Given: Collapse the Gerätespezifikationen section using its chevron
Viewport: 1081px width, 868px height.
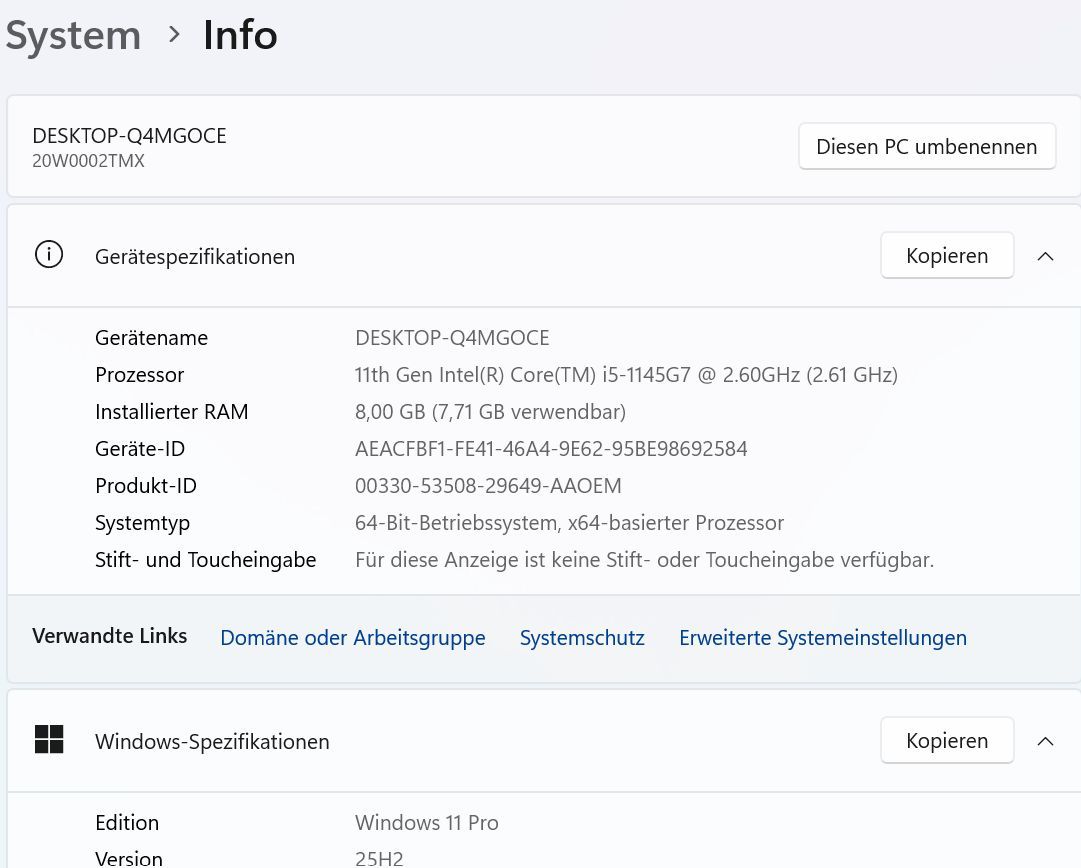Looking at the screenshot, I should click(1045, 256).
